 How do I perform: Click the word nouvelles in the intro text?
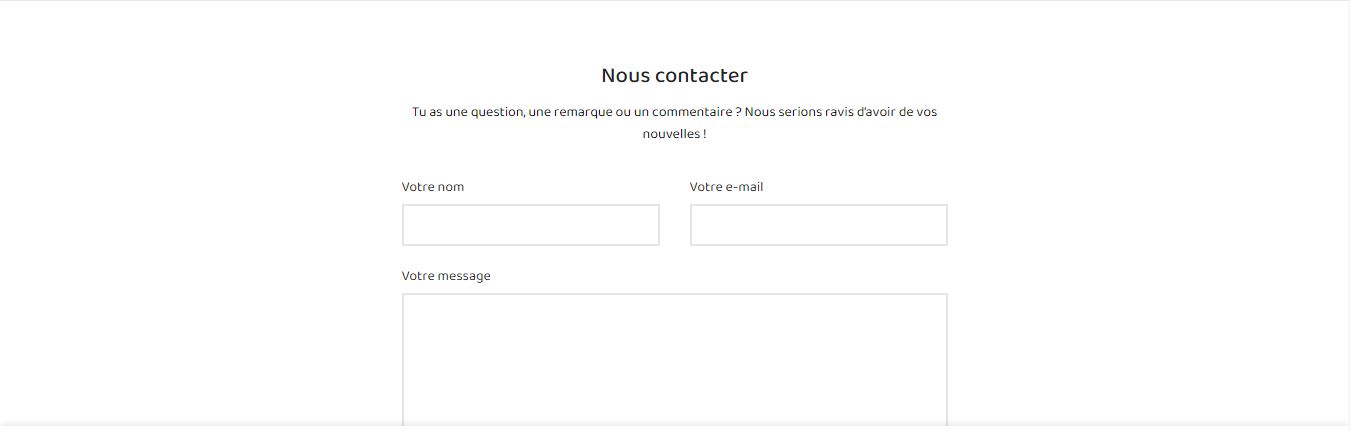click(670, 134)
